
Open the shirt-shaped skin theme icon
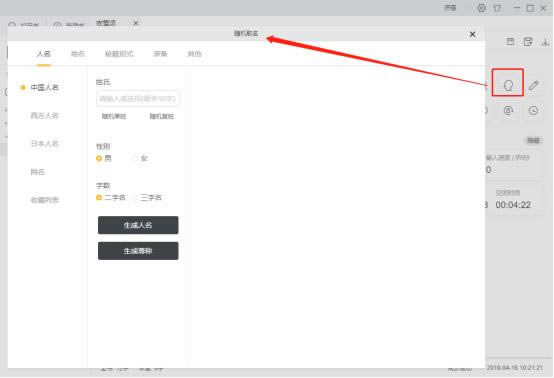point(497,8)
